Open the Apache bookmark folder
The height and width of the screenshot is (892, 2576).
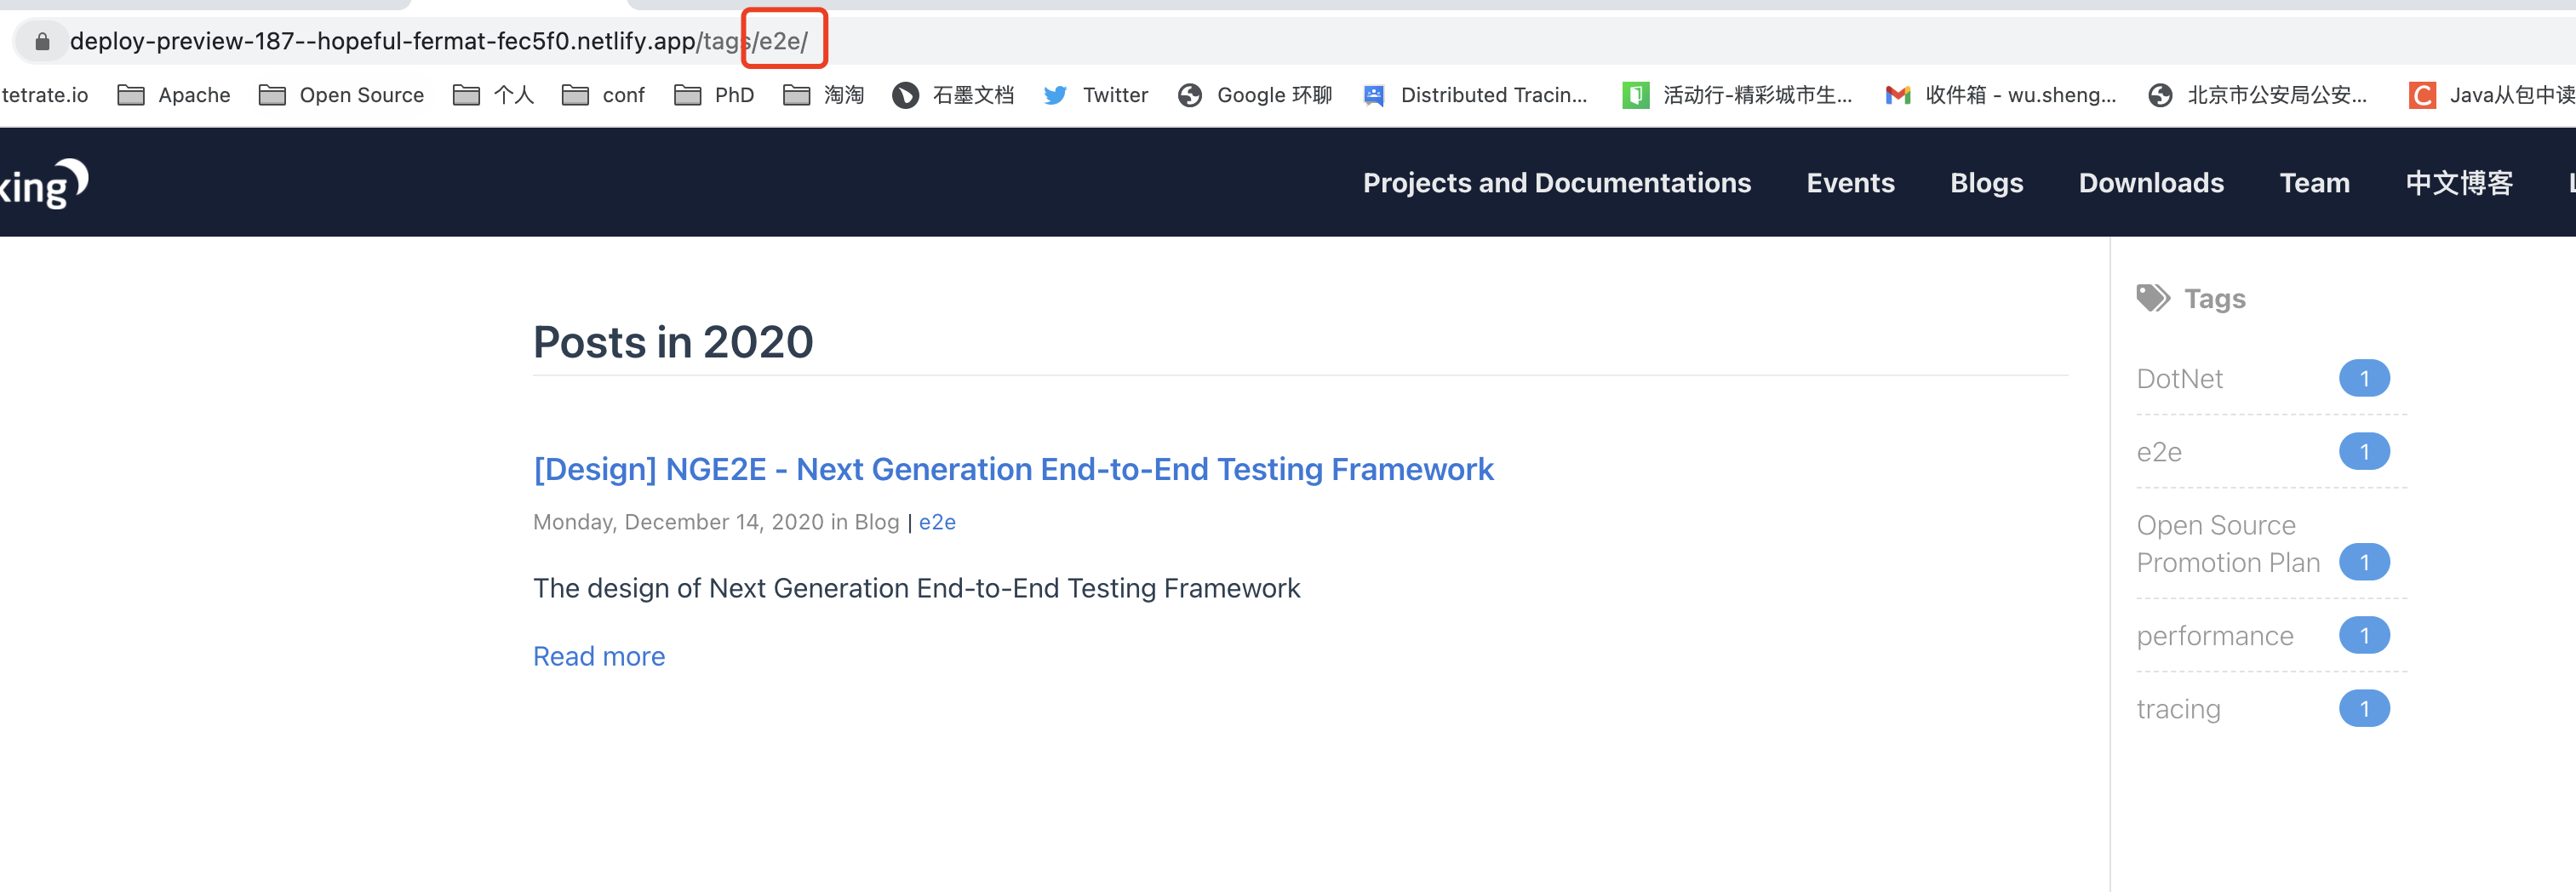pos(174,95)
